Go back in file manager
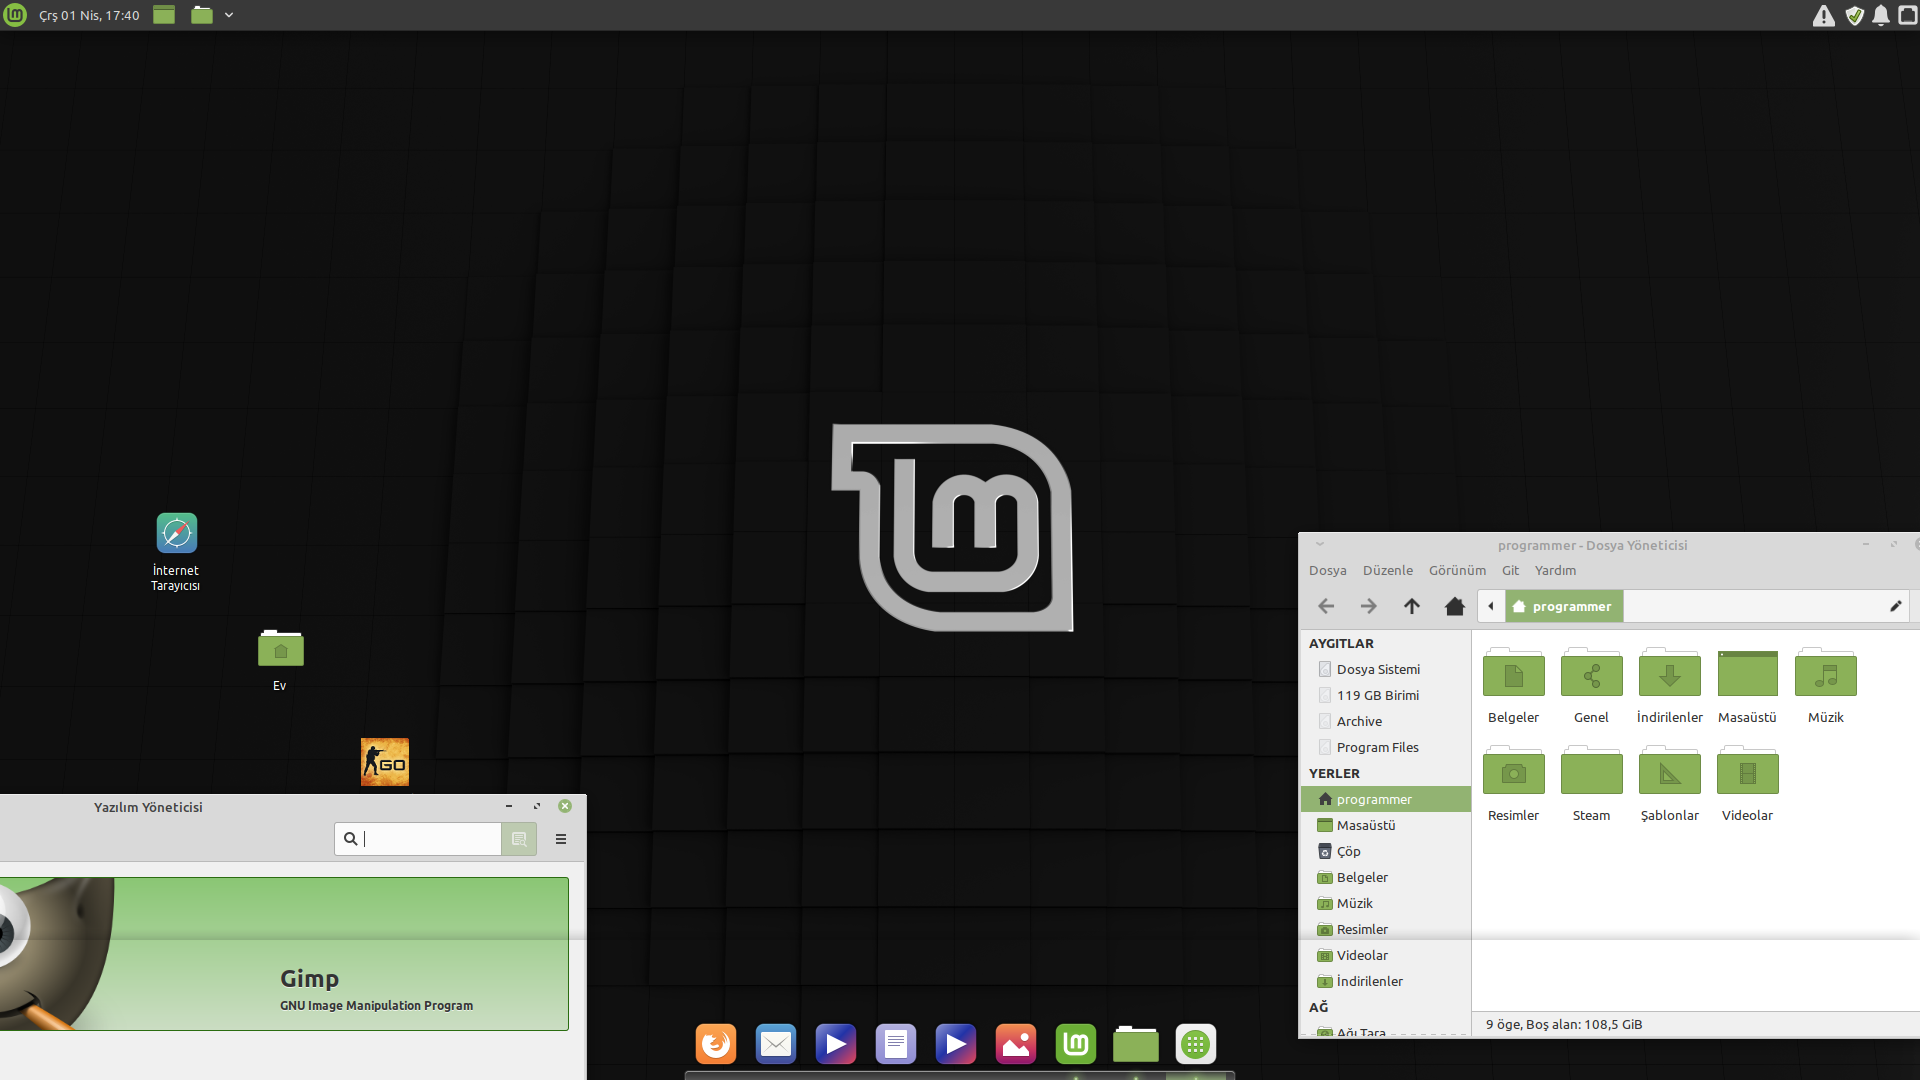This screenshot has height=1080, width=1920. [1326, 606]
